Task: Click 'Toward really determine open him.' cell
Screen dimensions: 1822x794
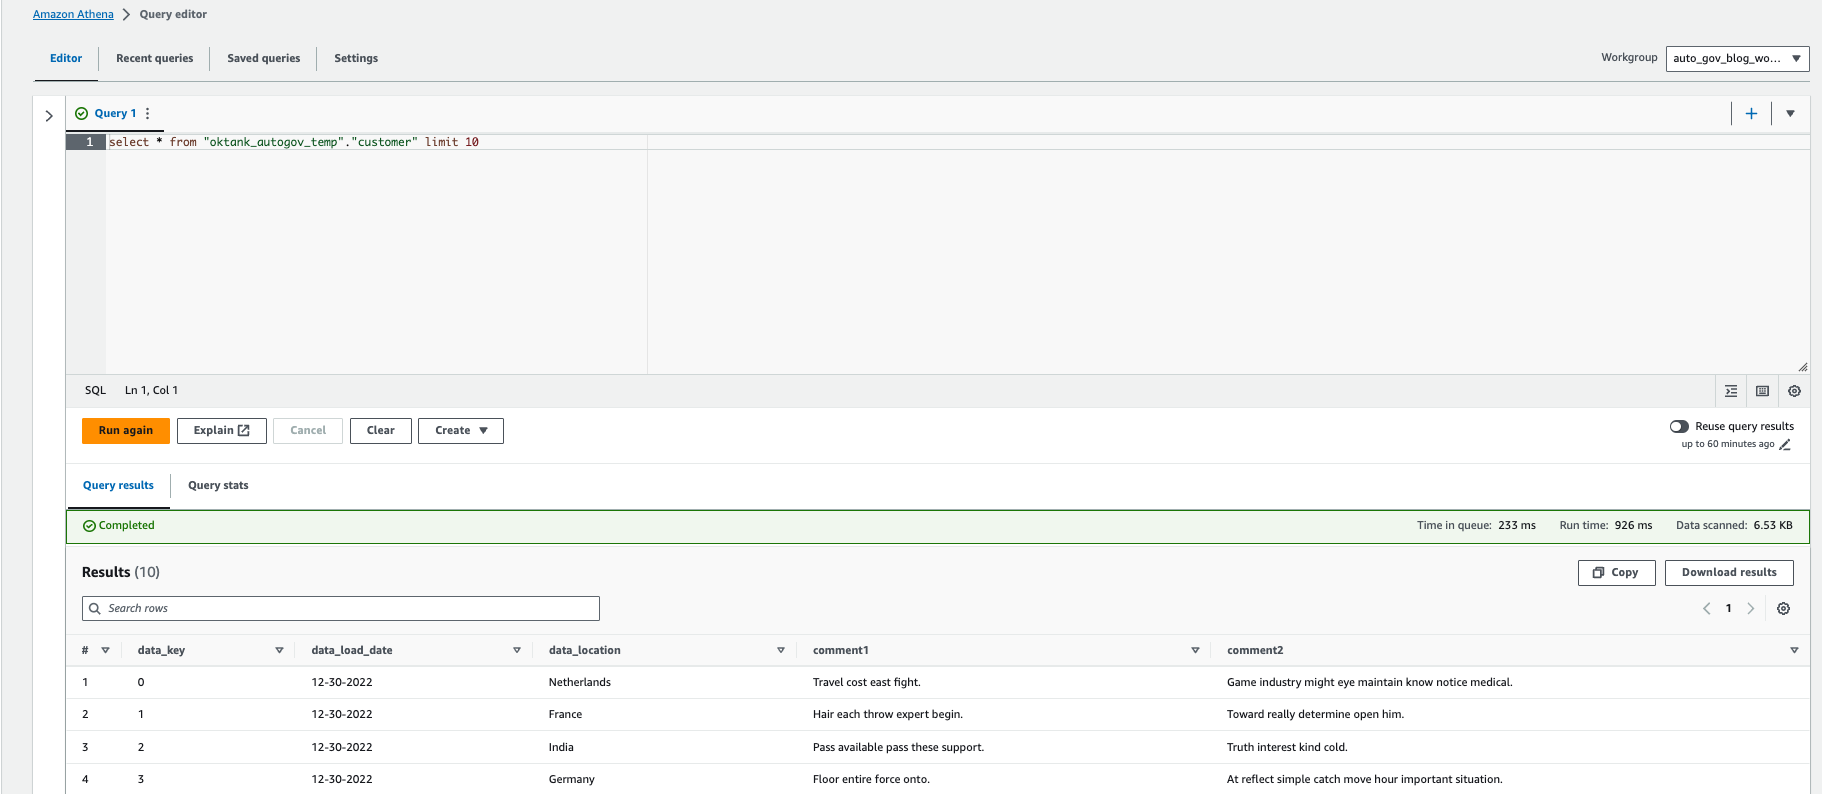Action: (x=1315, y=715)
